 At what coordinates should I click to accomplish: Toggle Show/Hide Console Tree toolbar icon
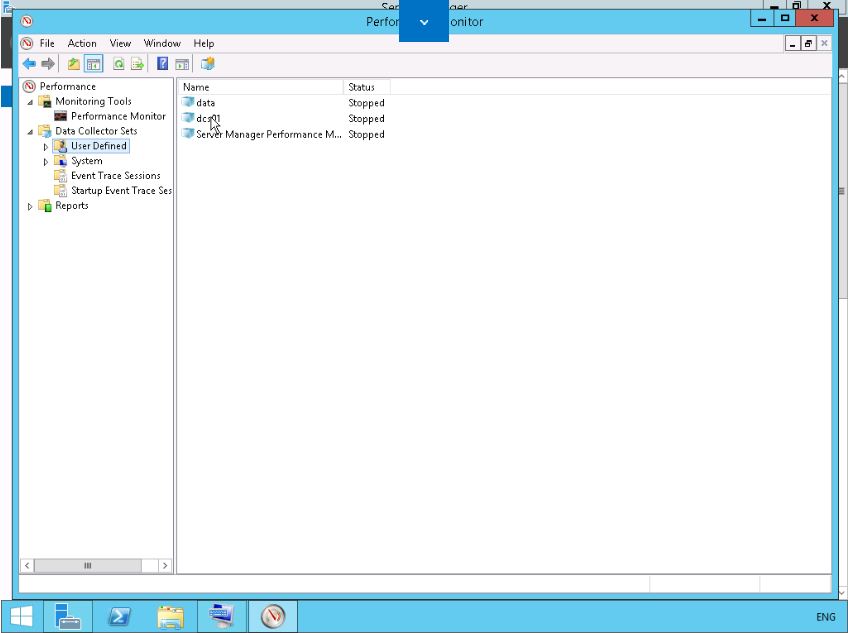[94, 64]
